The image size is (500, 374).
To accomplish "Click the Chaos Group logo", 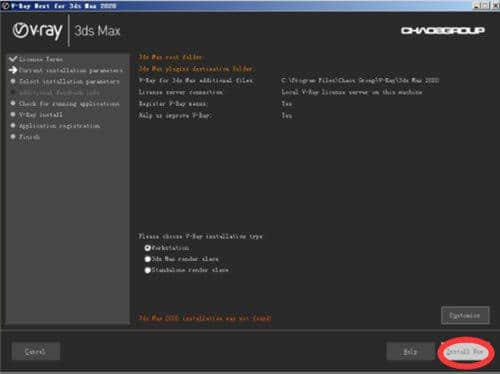I will [x=443, y=31].
